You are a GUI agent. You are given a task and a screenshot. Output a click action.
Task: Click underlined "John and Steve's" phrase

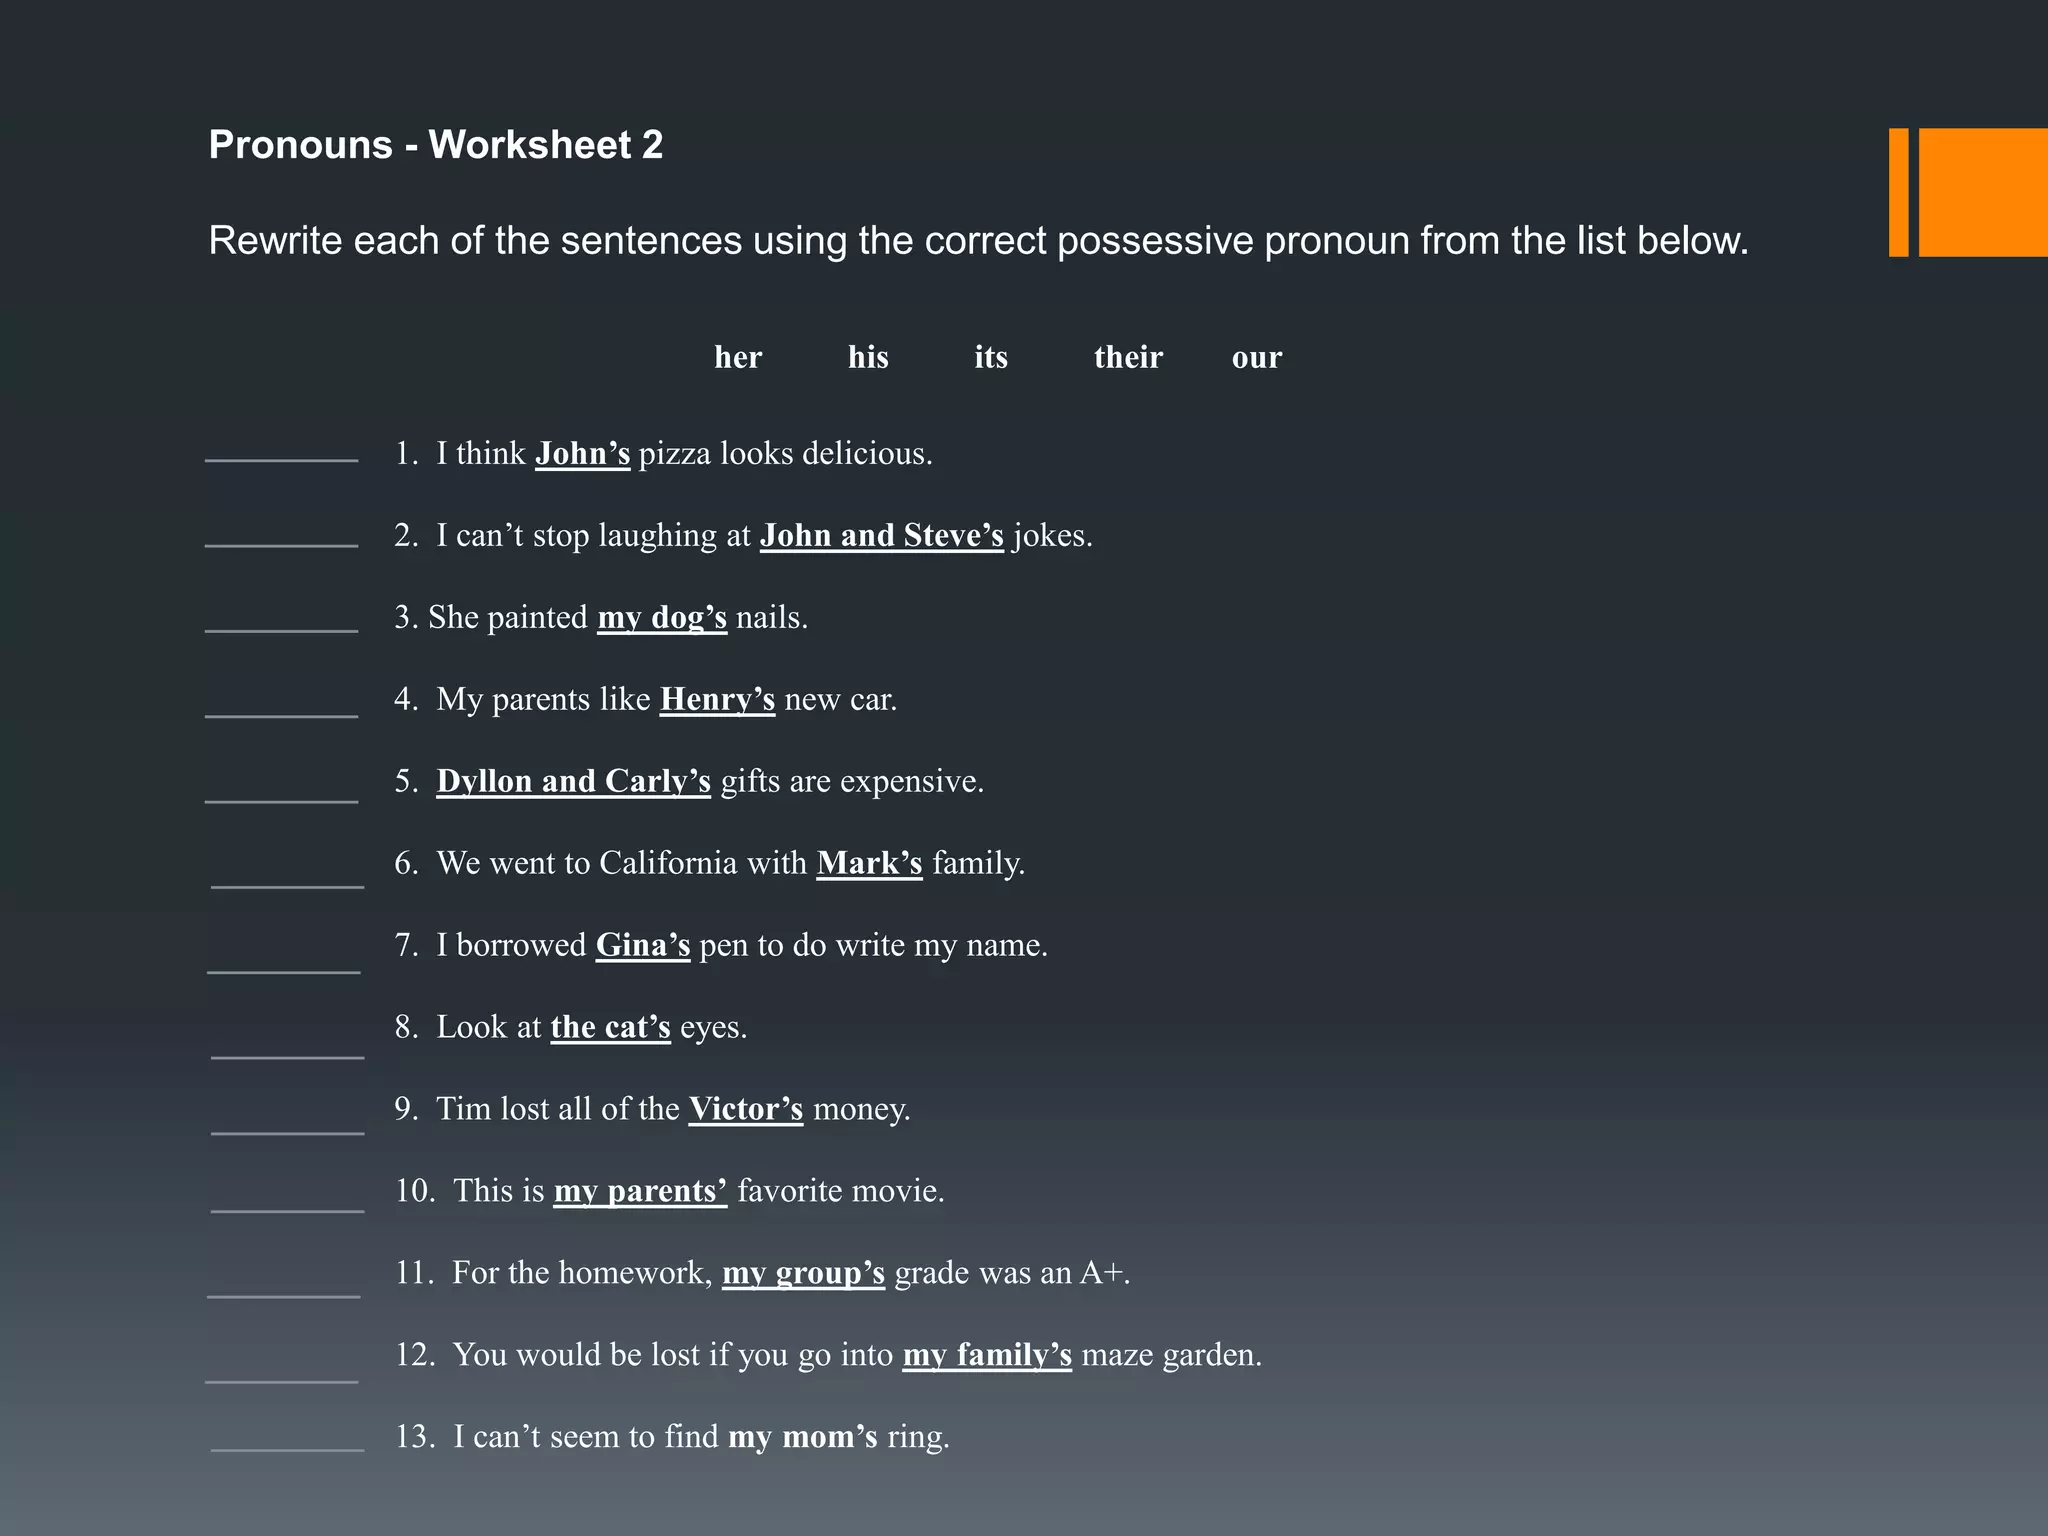881,536
